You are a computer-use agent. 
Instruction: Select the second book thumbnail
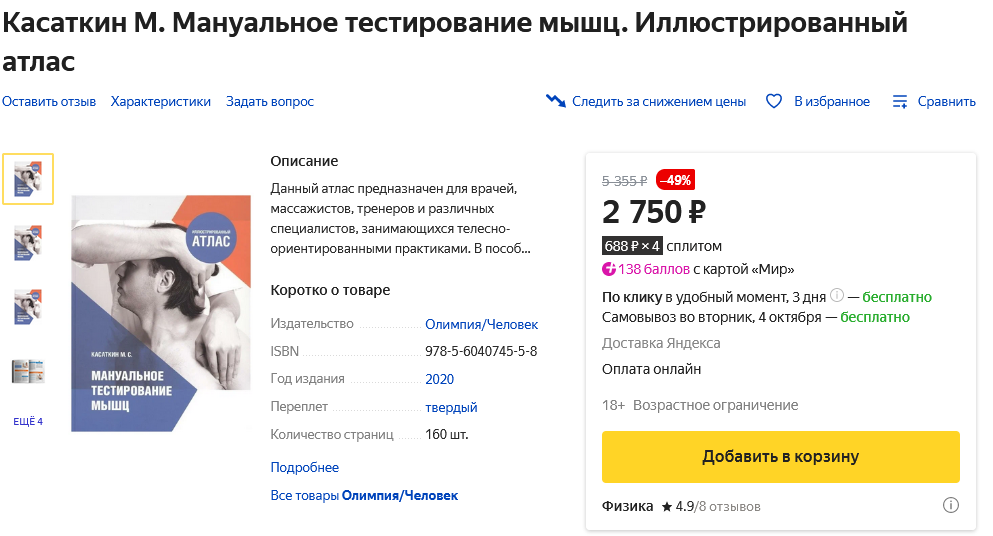pos(28,243)
